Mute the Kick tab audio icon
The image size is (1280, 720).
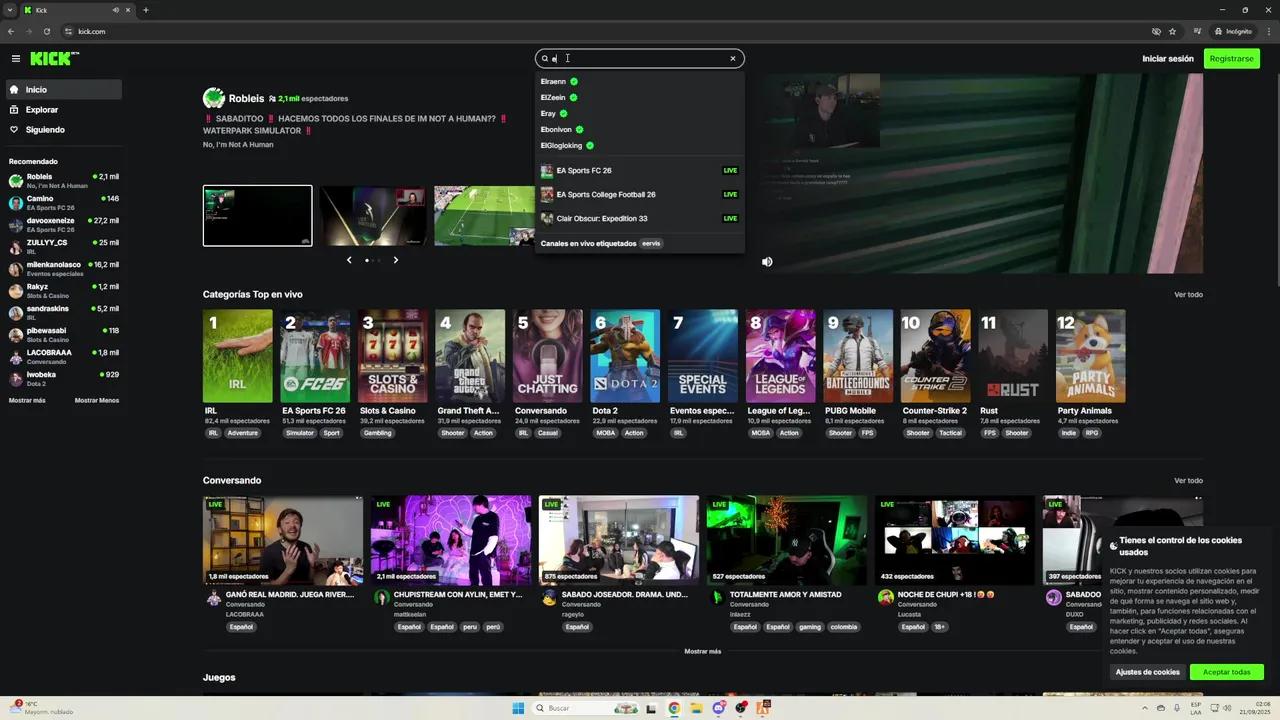[116, 10]
